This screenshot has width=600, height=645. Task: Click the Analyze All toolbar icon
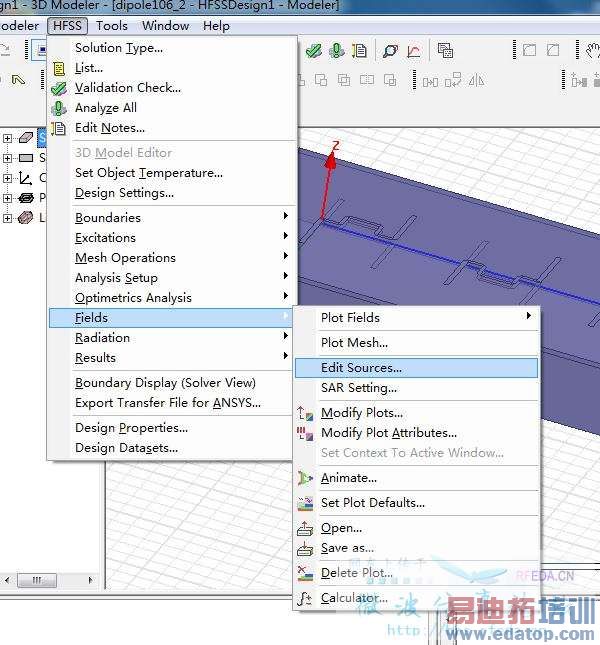337,51
